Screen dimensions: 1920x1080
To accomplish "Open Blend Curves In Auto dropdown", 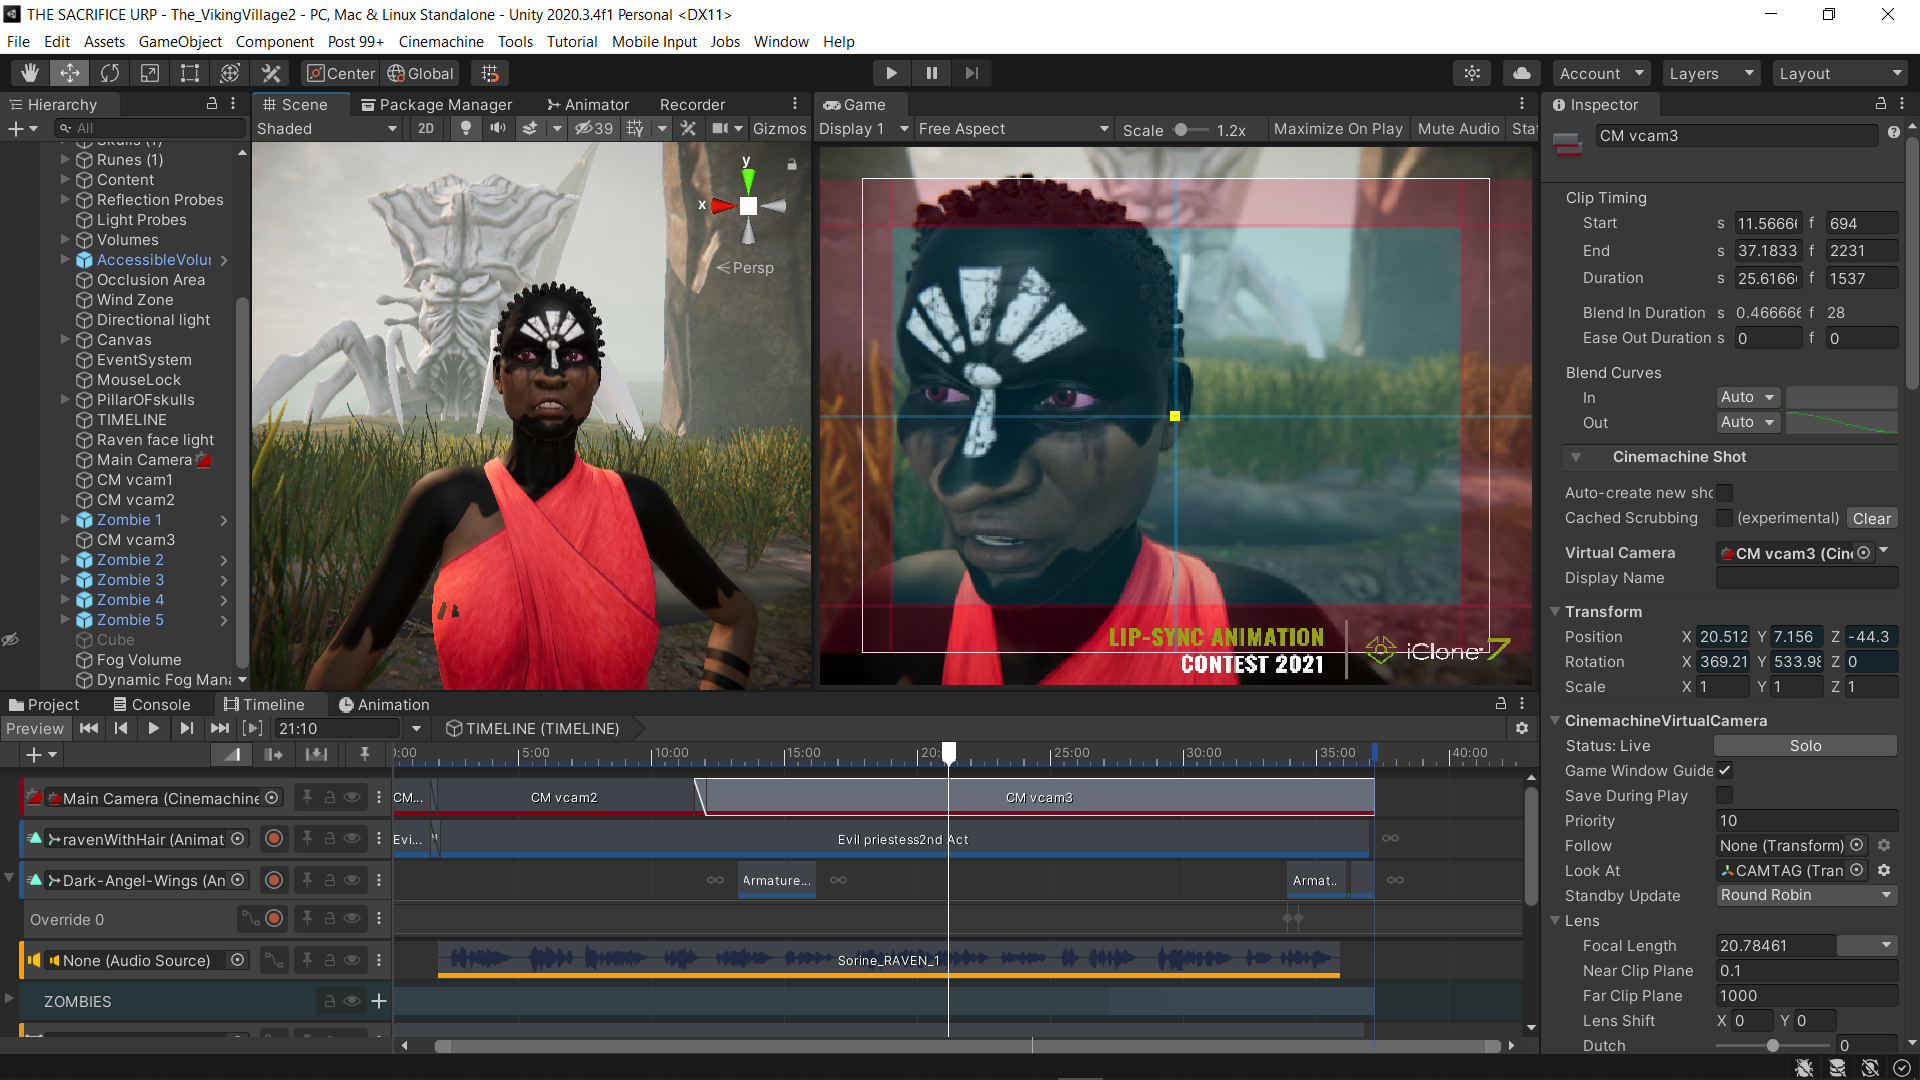I will (x=1748, y=397).
